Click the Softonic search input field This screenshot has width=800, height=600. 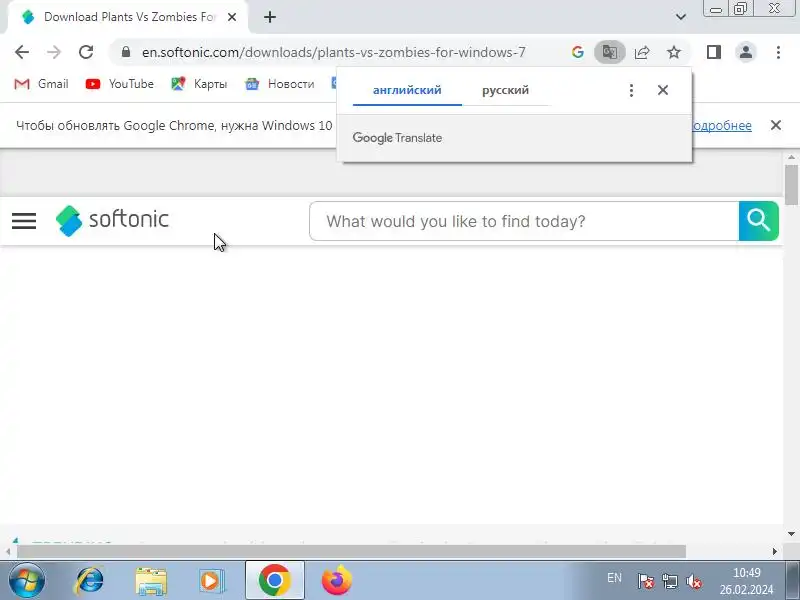[524, 221]
